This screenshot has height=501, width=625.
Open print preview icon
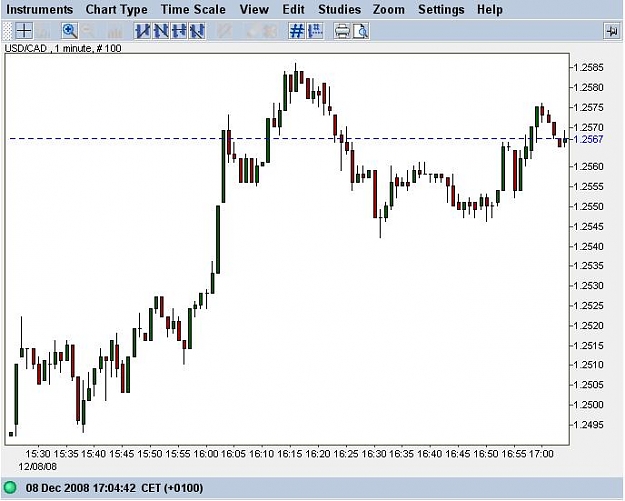pos(361,31)
